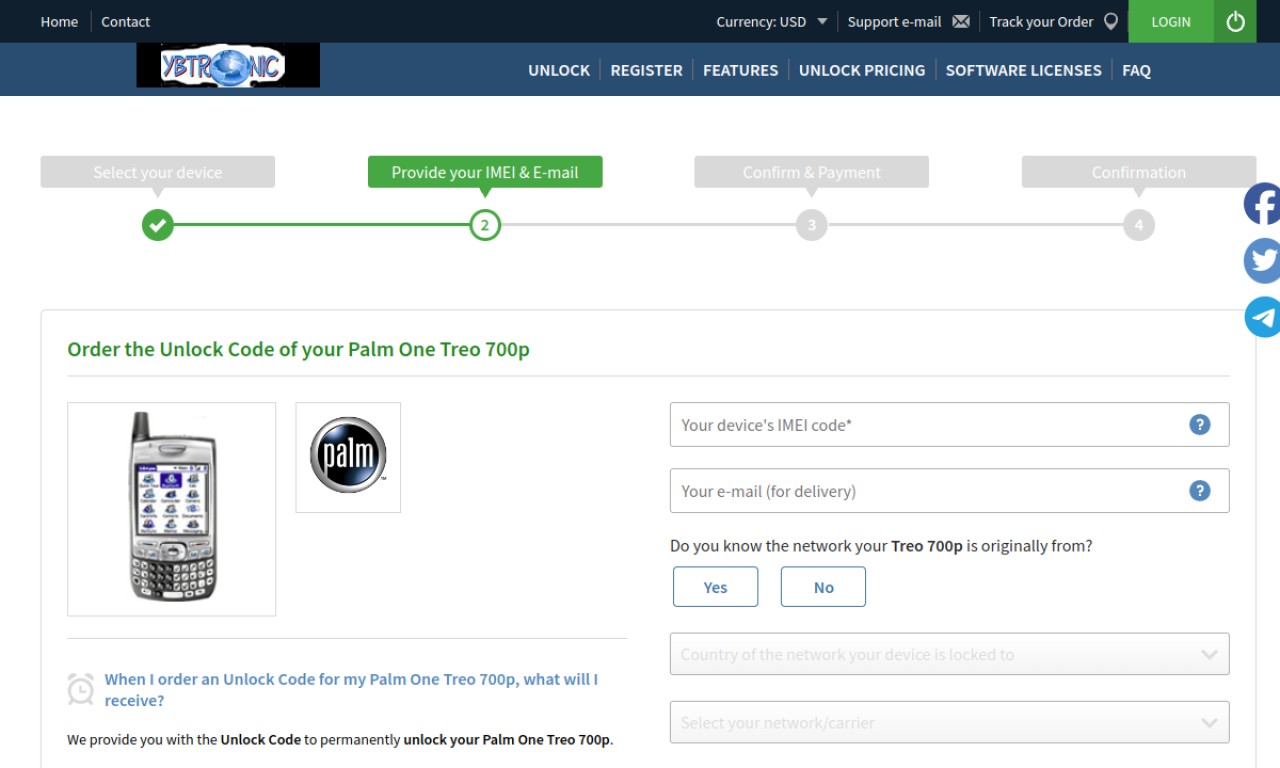Click the 'We provide you with the Unlock Code' text
Screen dimensions: 1280x768
340,740
